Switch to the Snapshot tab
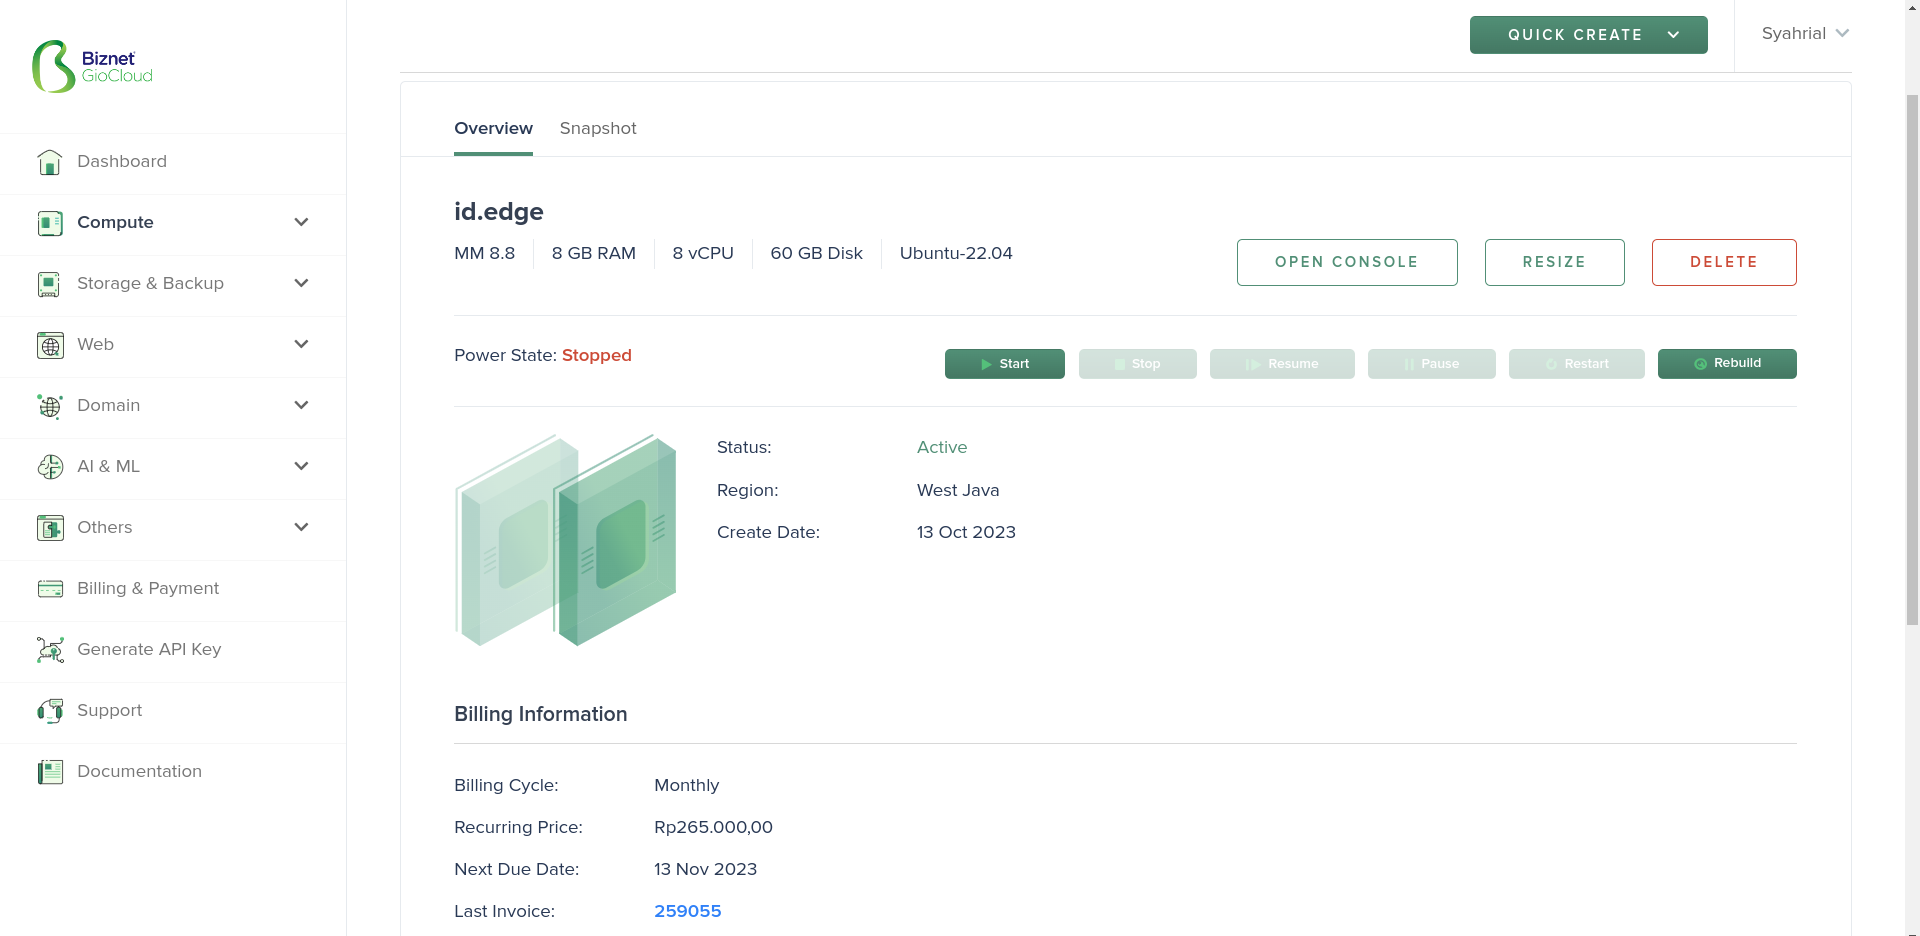Screen dimensions: 1920x936 598,128
